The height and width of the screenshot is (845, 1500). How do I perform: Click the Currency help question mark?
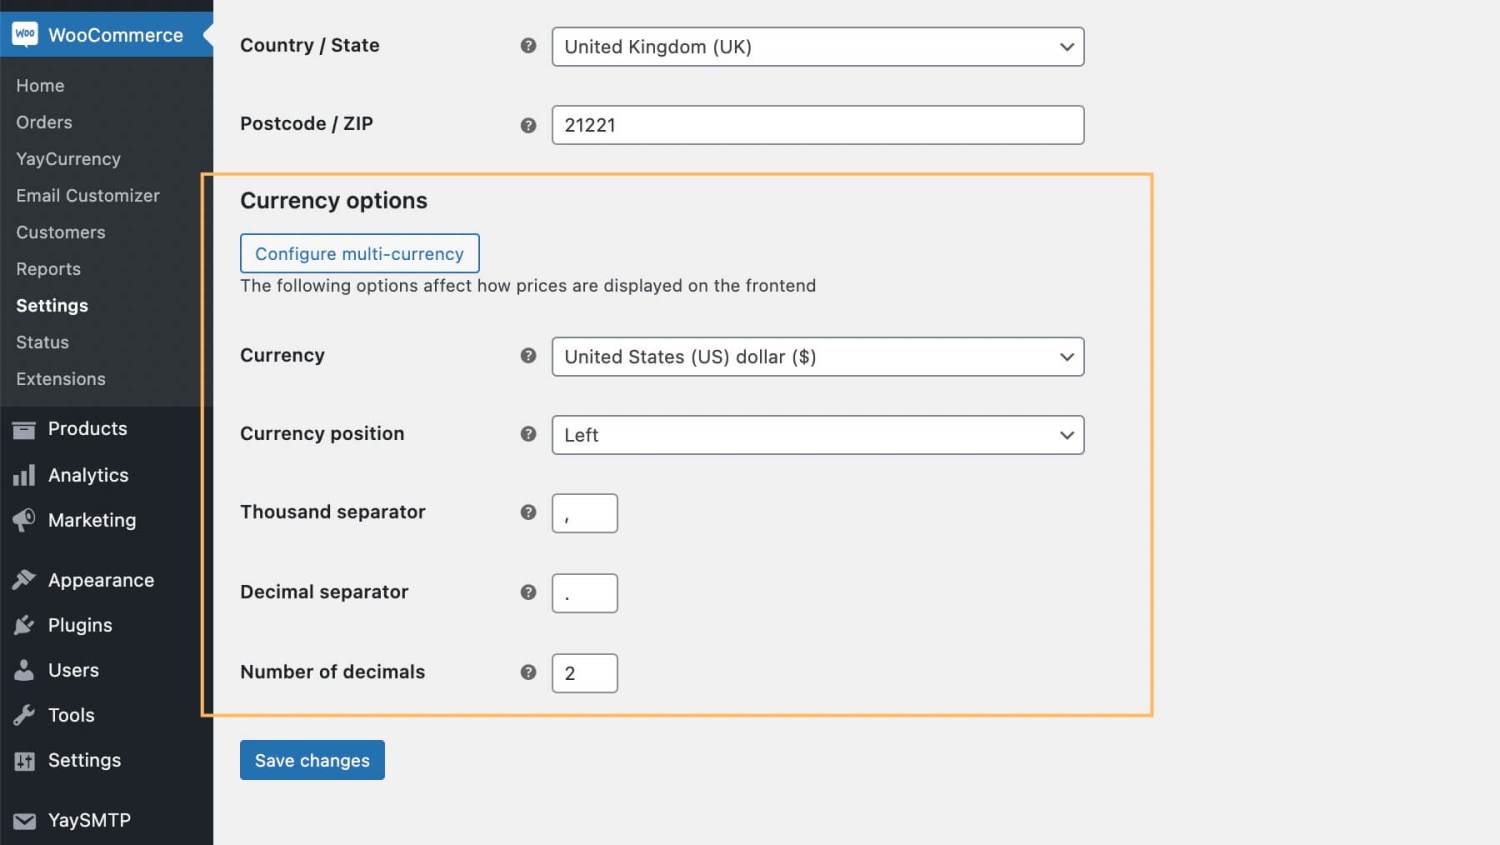pos(528,355)
